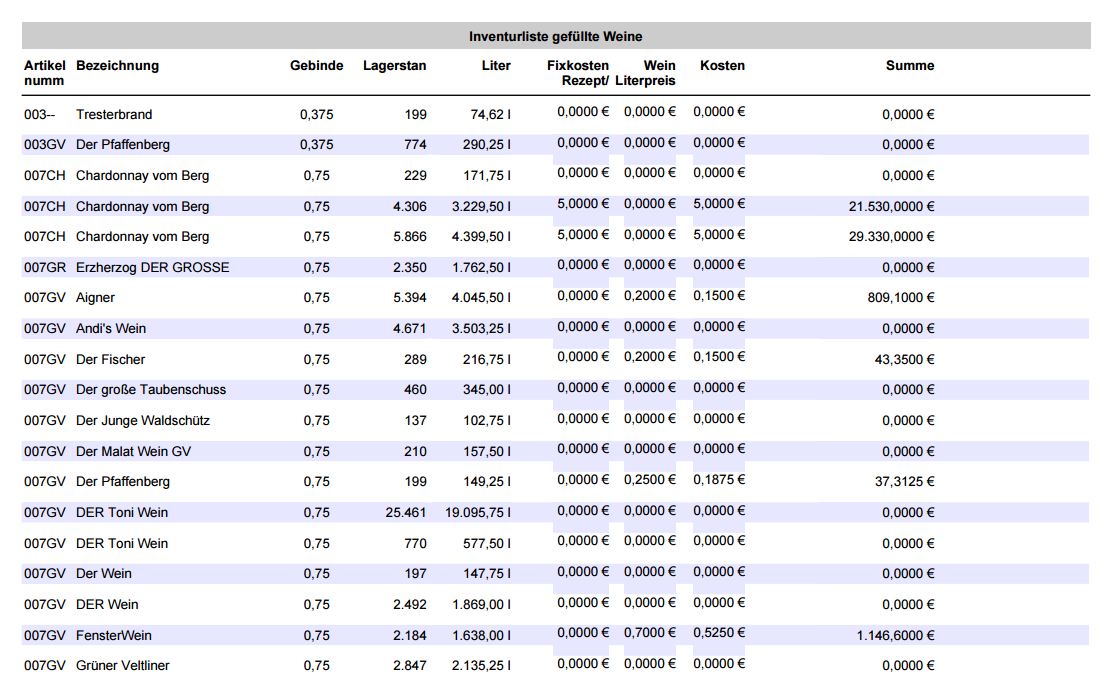Click the 'Gebinde' column header
The width and height of the screenshot is (1106, 686).
point(317,66)
